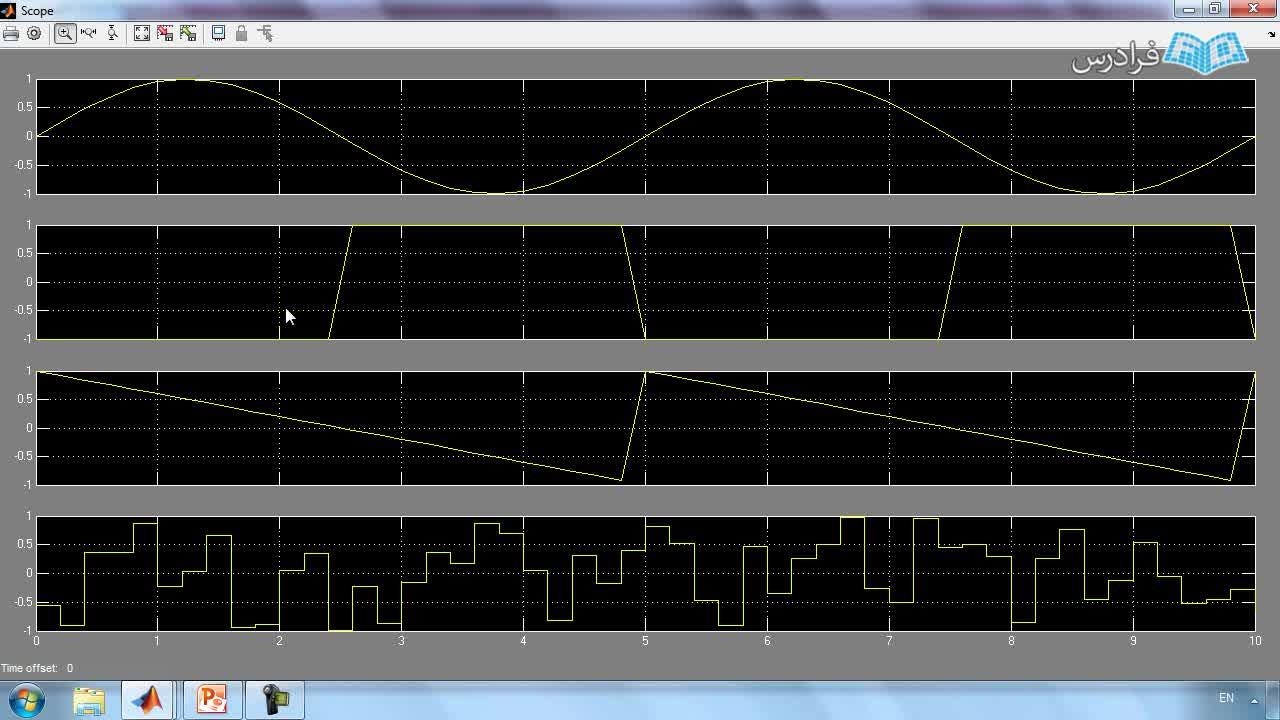Click the Print icon in Scope toolbar

11,33
